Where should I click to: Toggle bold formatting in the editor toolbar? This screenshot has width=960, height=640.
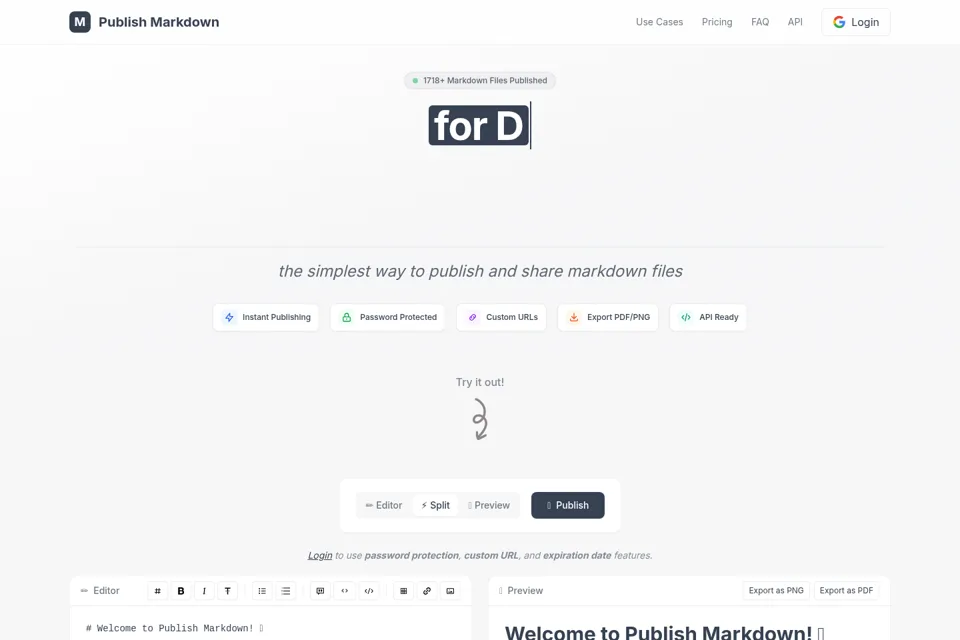[x=181, y=591]
